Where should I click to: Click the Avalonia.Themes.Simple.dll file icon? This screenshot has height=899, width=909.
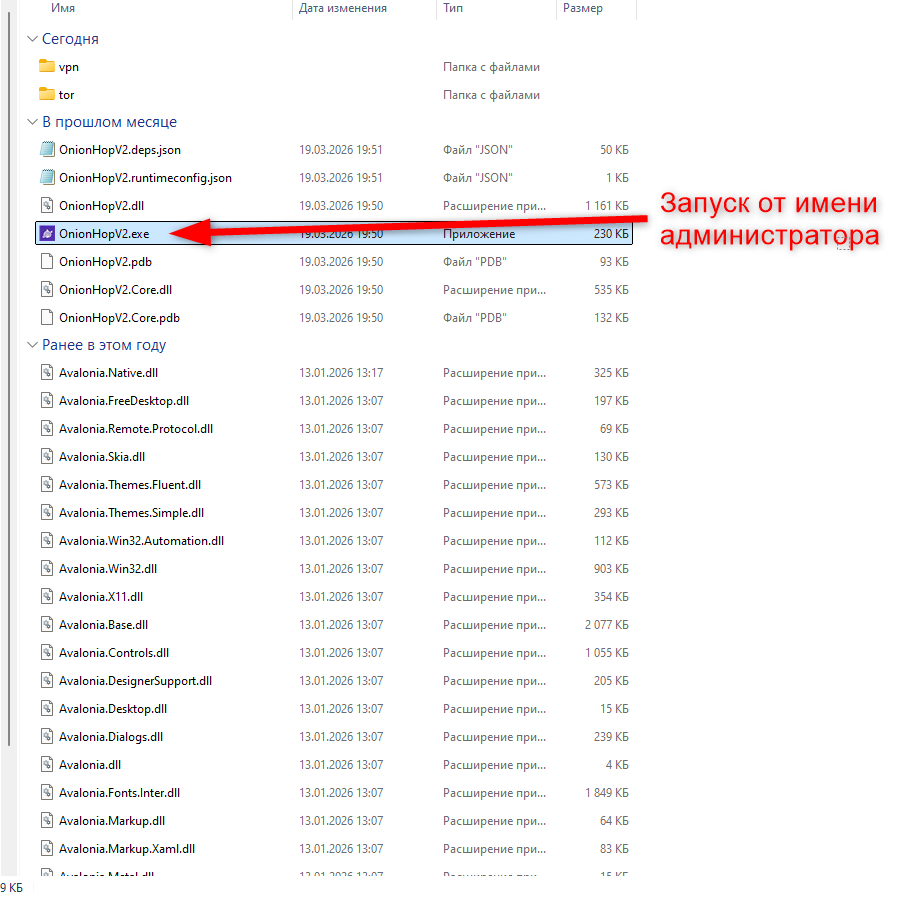click(x=47, y=512)
